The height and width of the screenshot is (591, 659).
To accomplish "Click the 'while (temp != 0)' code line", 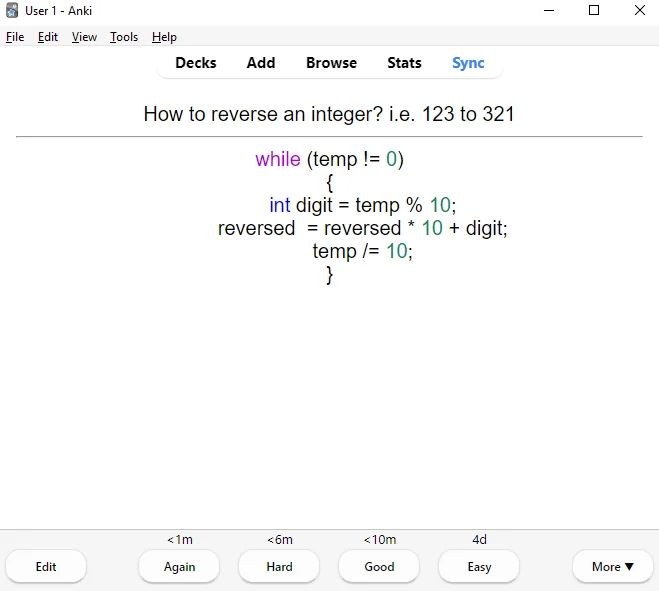I will tap(330, 160).
